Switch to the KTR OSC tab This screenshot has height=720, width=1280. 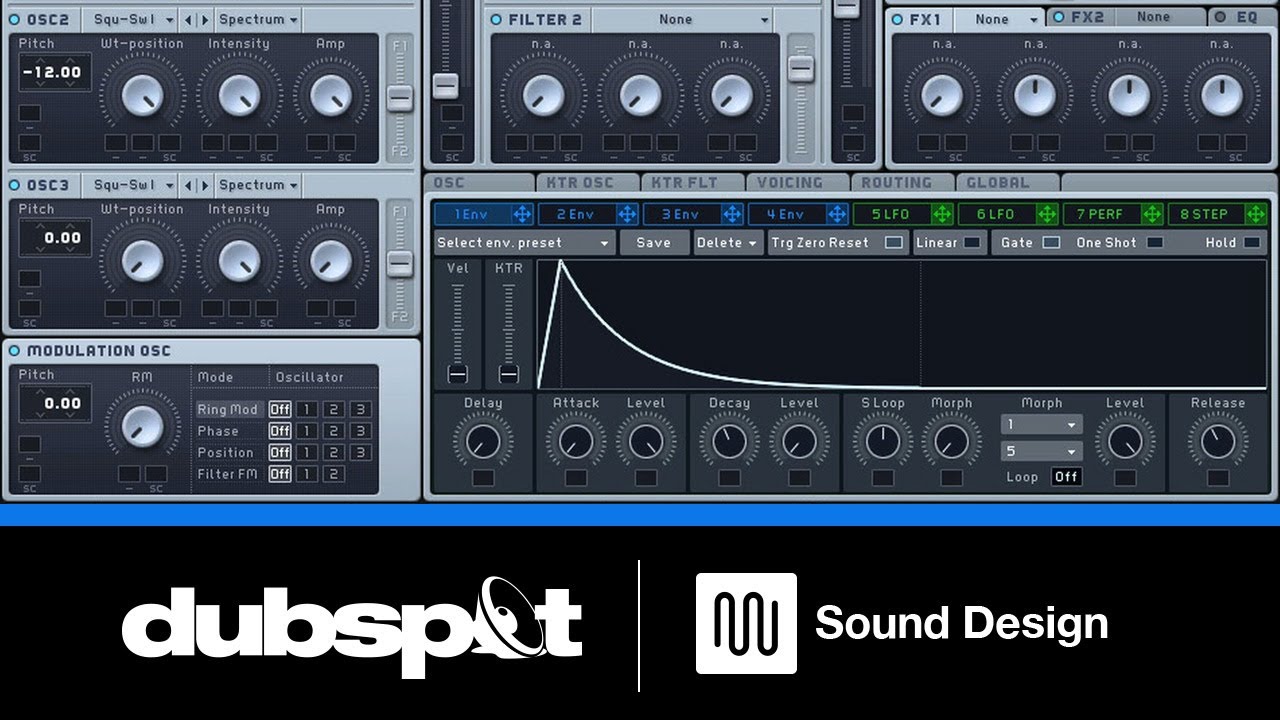click(586, 183)
